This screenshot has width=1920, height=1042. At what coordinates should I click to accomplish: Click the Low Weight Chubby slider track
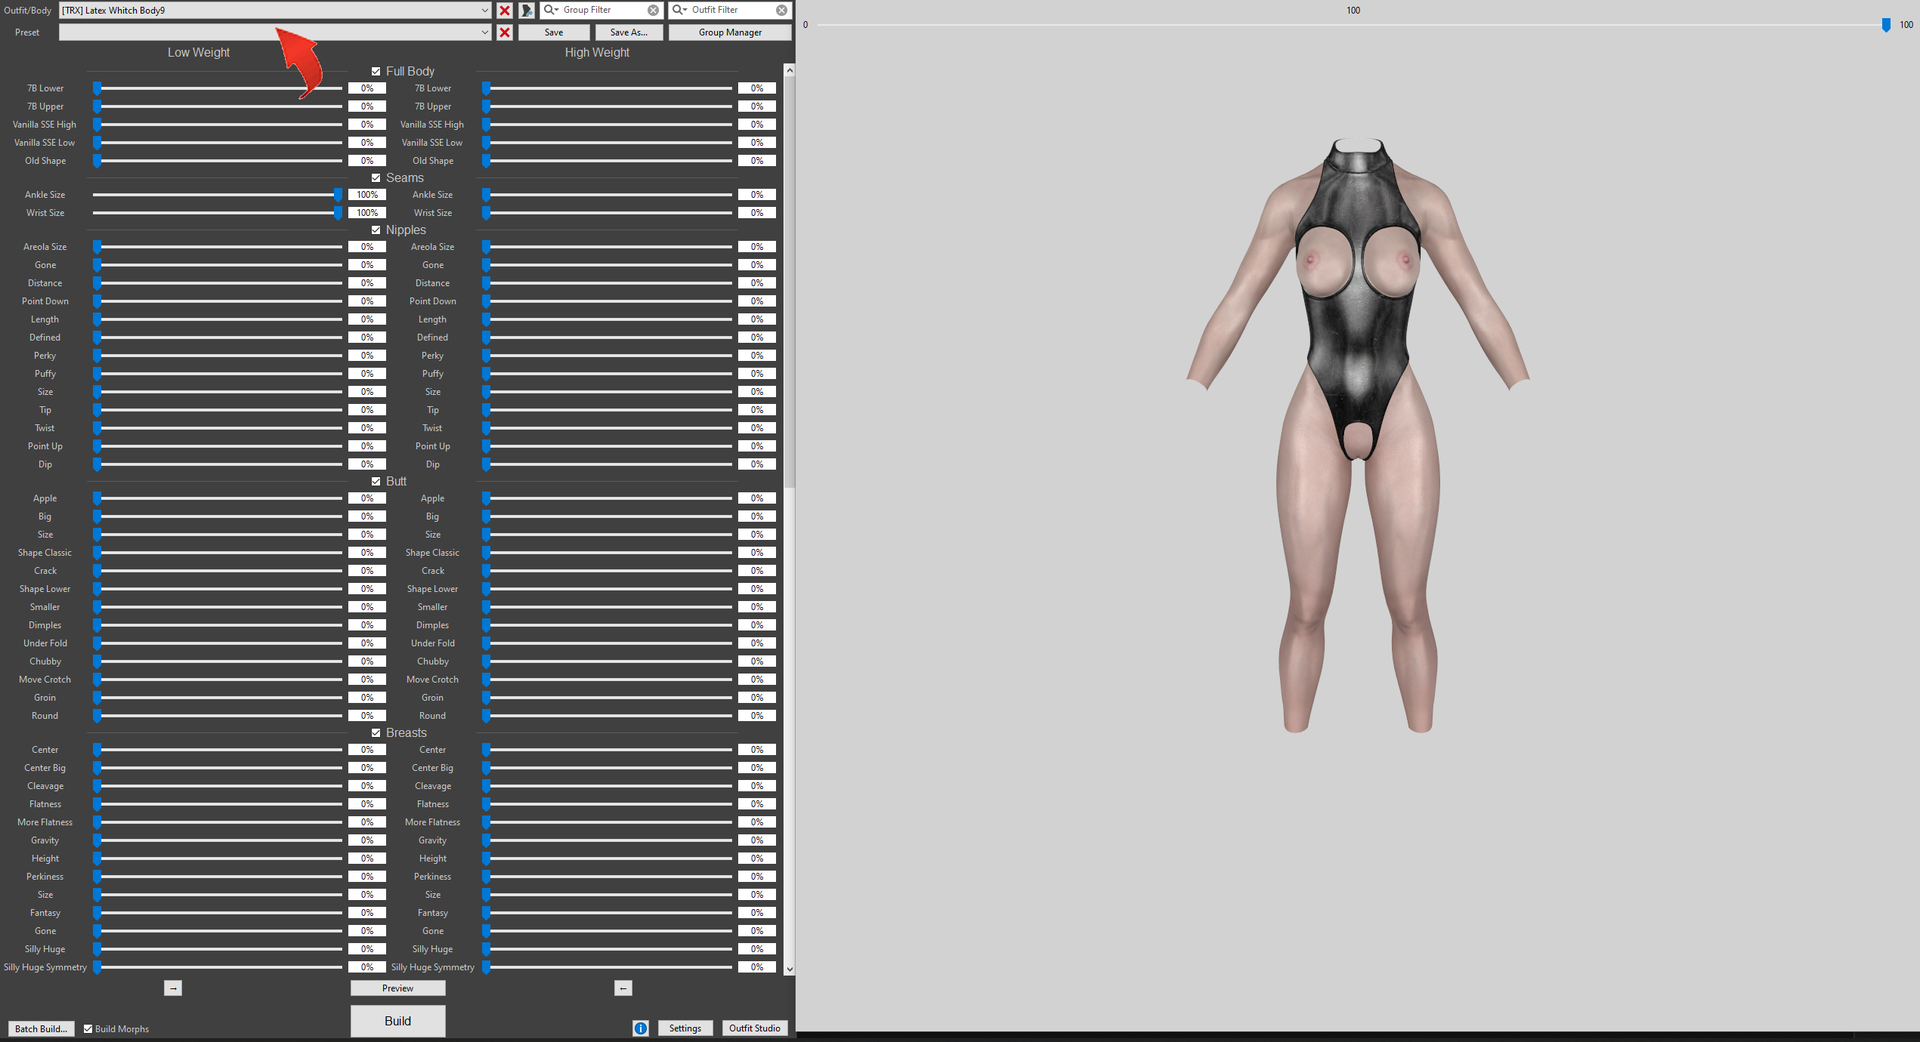218,662
